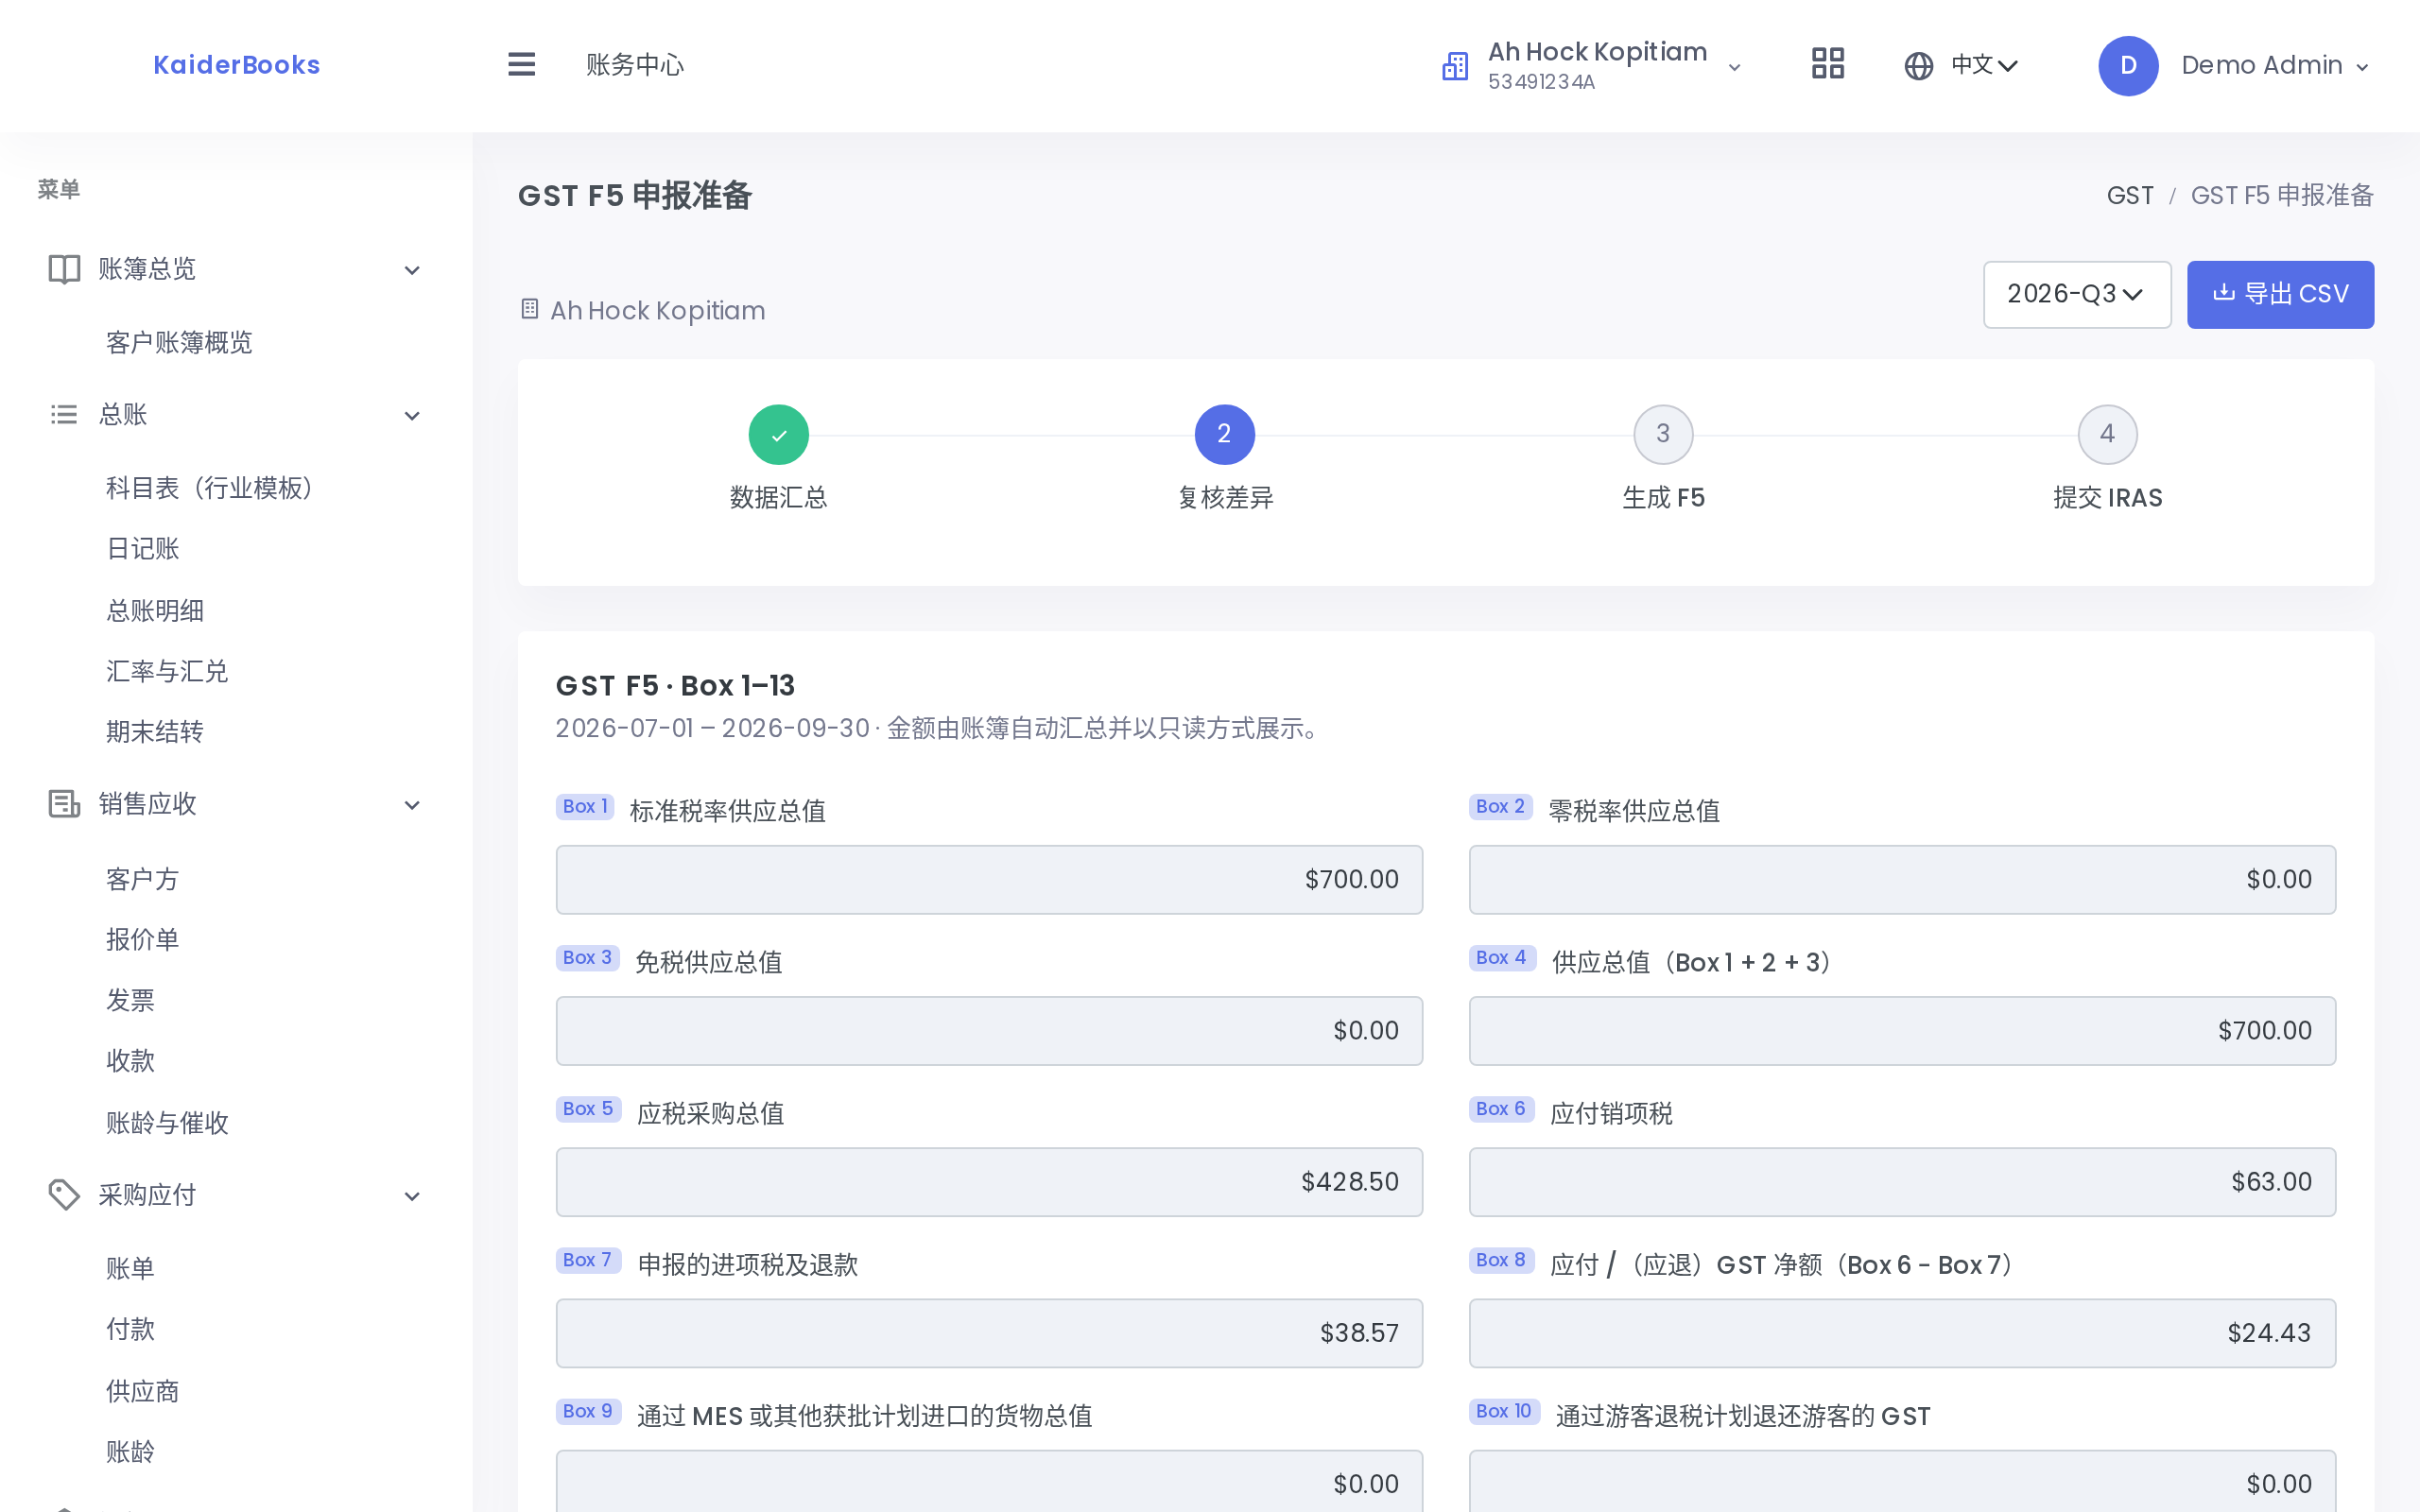Open 汇率与汇兑 in sidebar
The width and height of the screenshot is (2420, 1512).
pyautogui.click(x=167, y=671)
